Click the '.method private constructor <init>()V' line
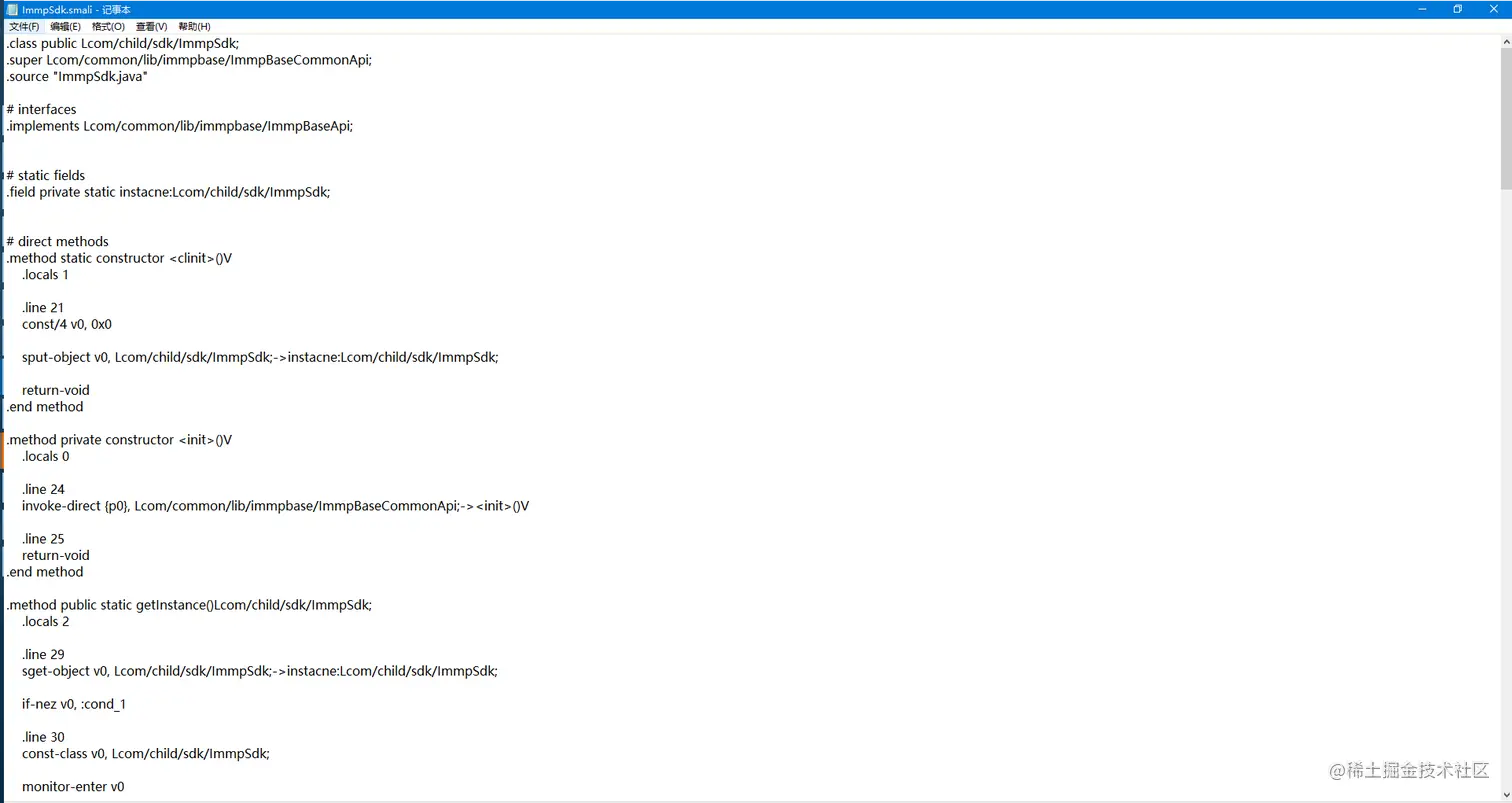1512x803 pixels. pyautogui.click(x=119, y=439)
